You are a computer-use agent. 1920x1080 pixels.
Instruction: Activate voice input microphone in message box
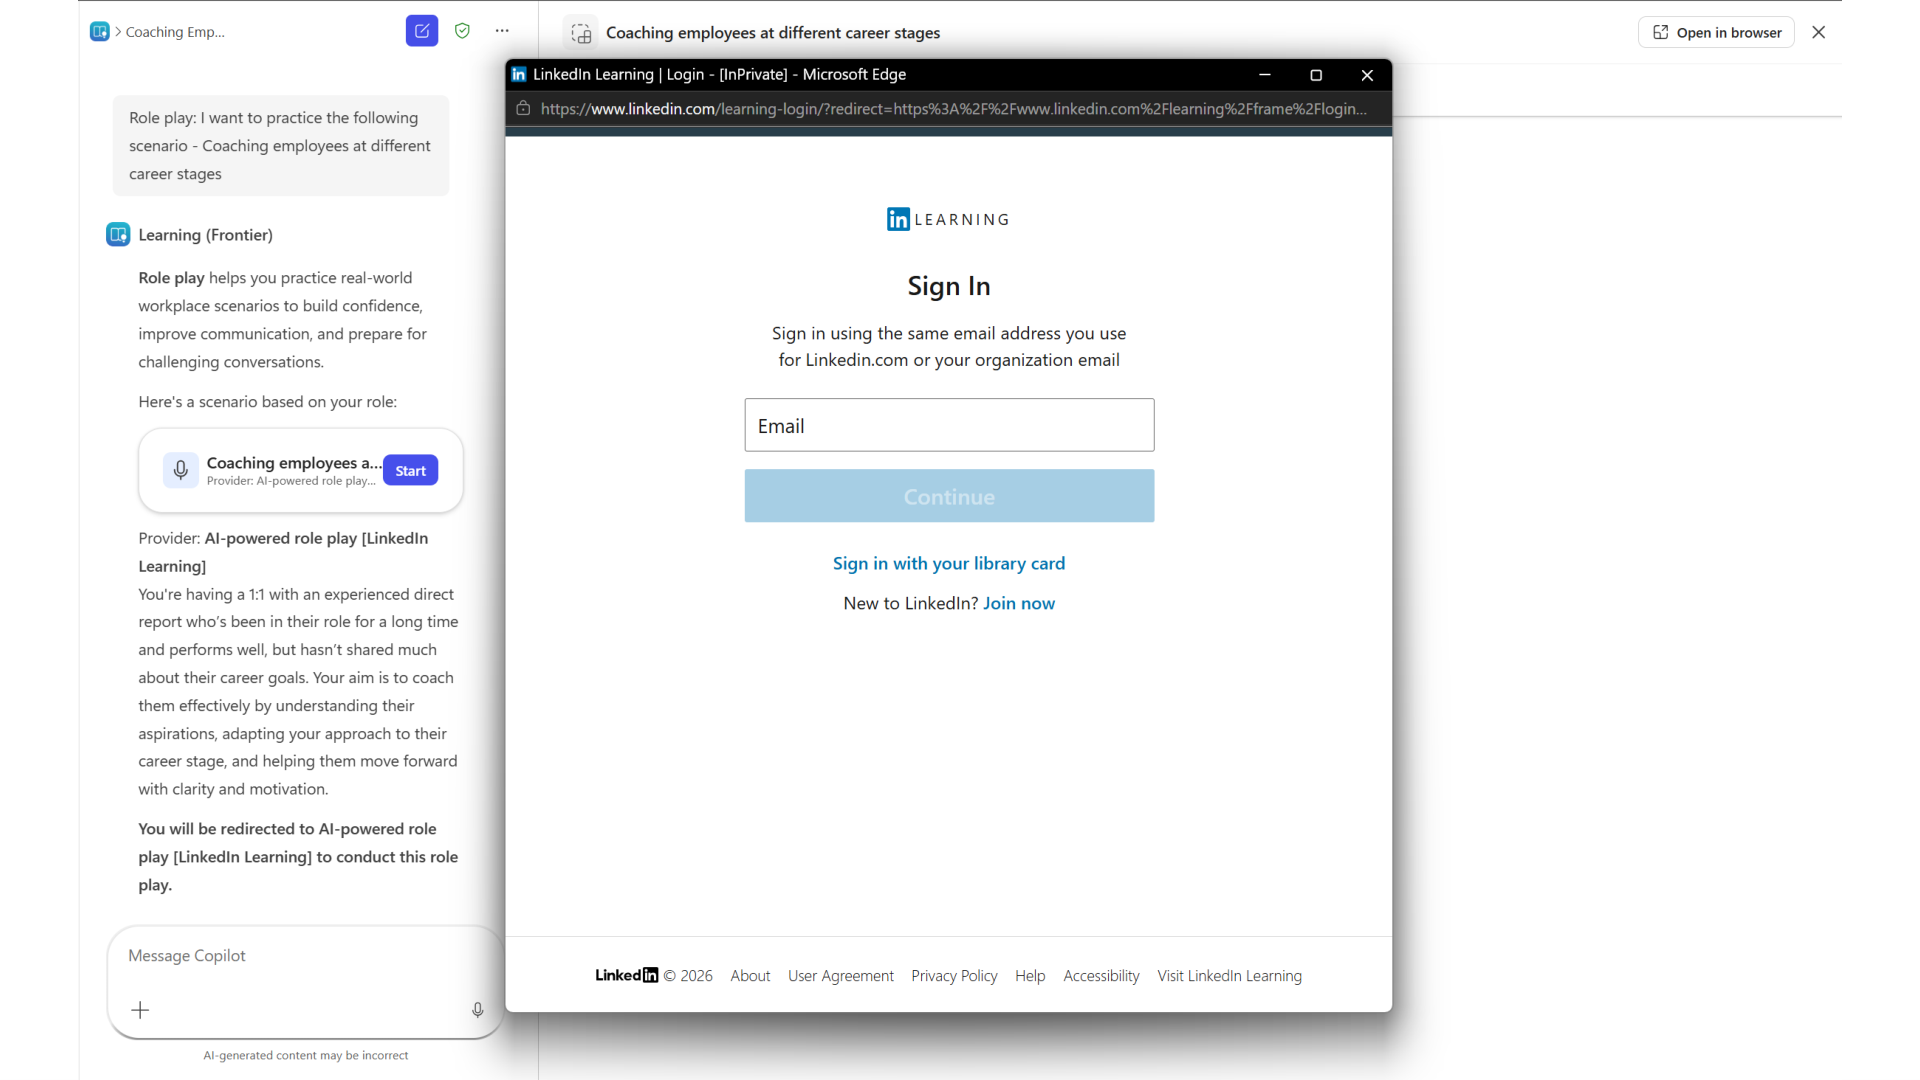pos(478,1010)
